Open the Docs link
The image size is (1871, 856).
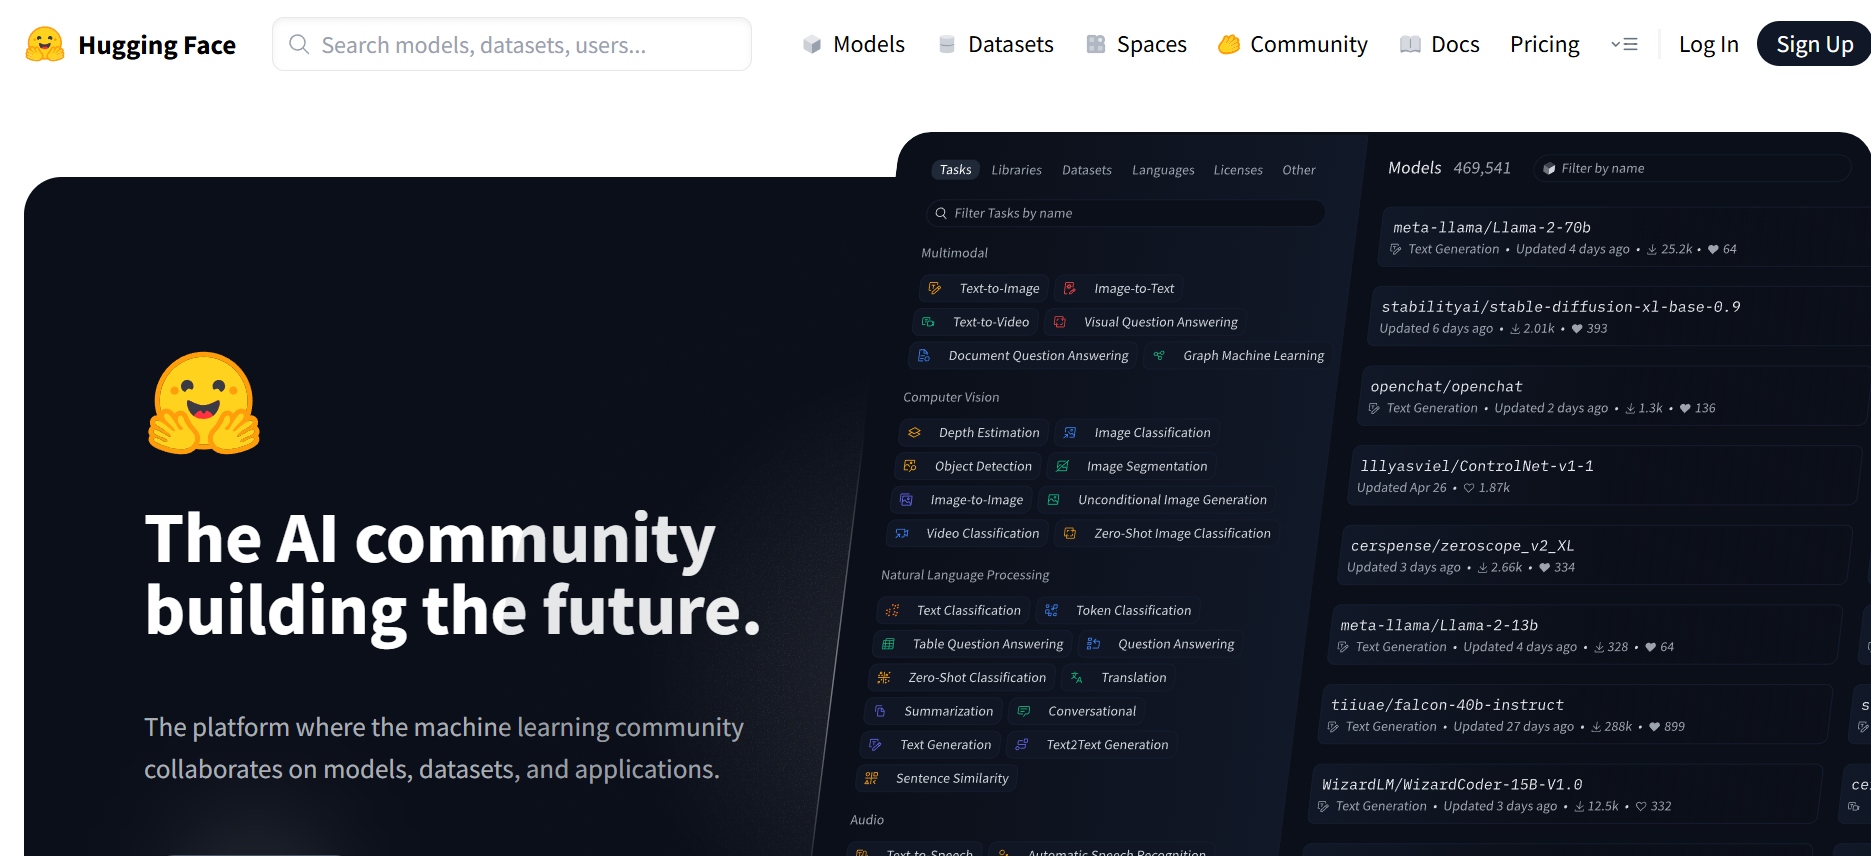(1440, 44)
